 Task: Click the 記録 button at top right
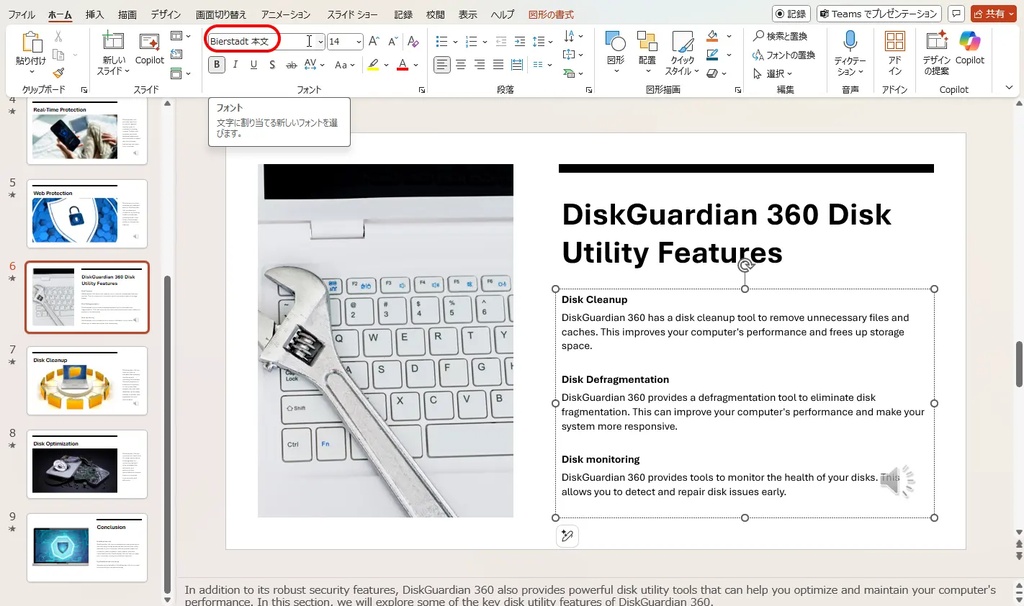pos(792,14)
